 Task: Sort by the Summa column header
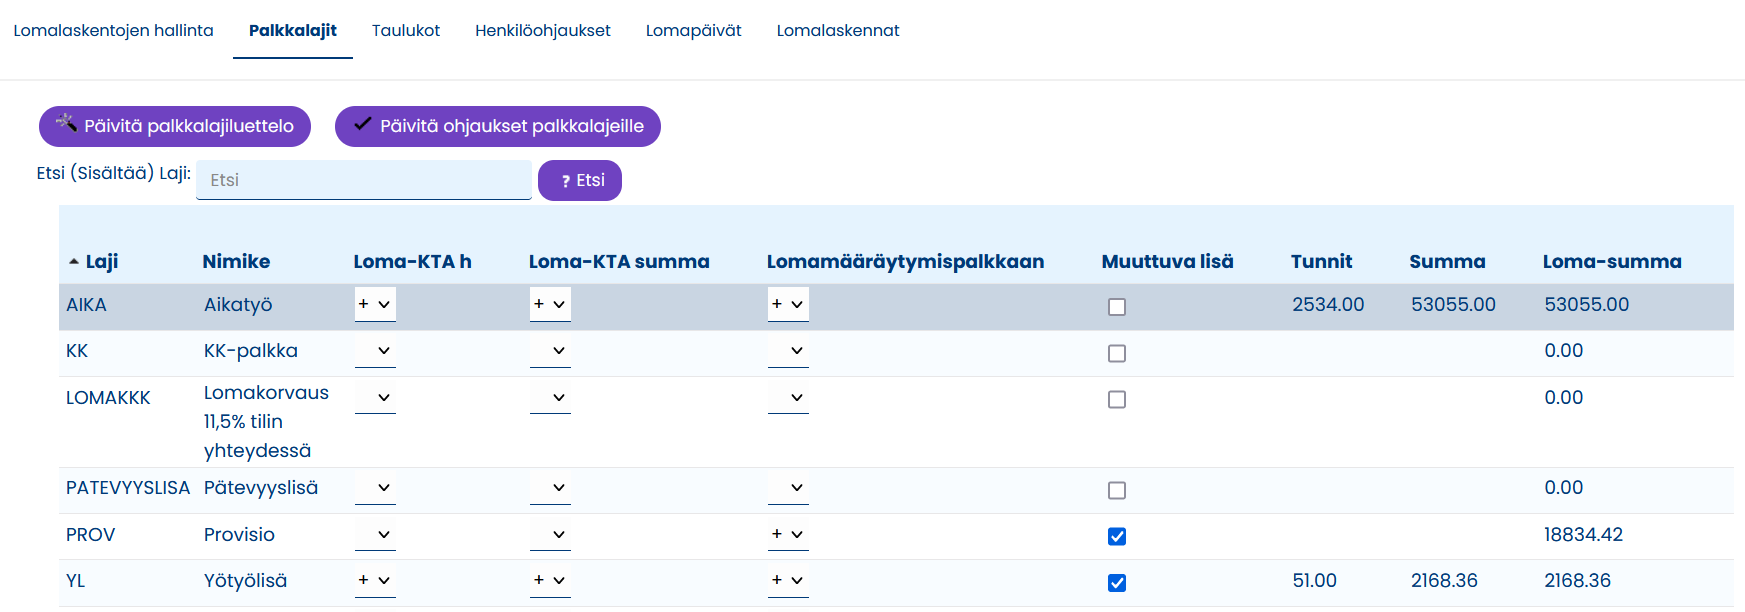coord(1447,261)
